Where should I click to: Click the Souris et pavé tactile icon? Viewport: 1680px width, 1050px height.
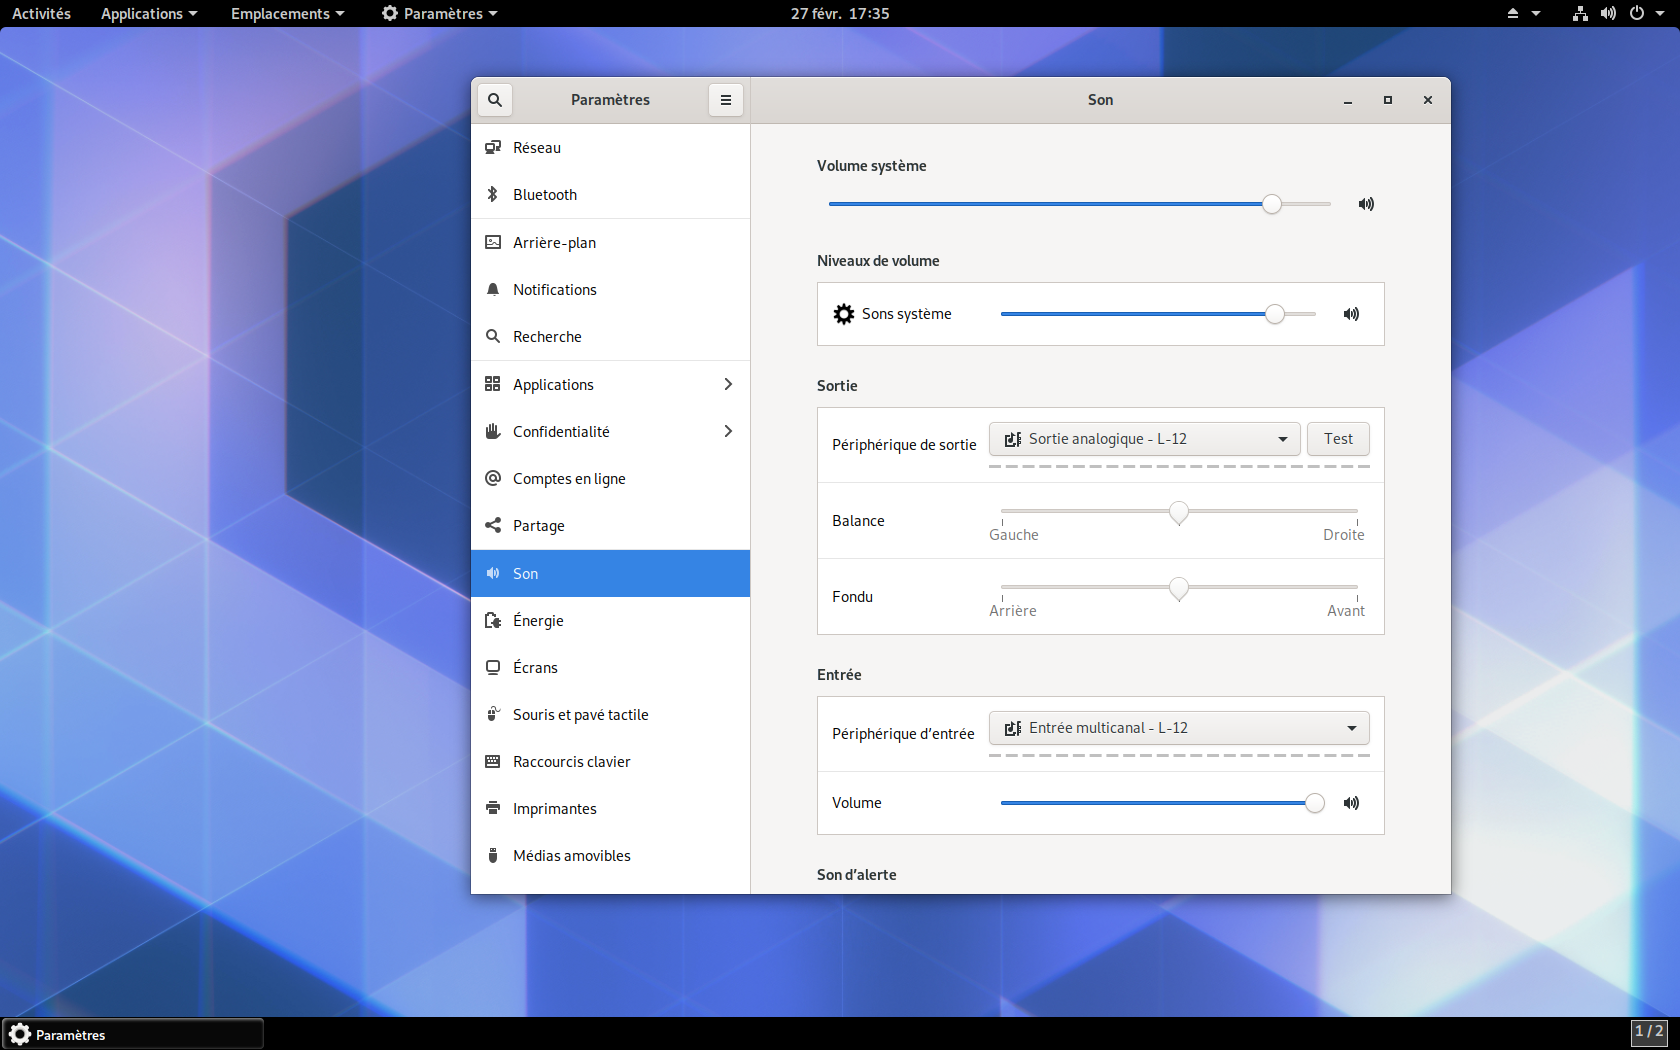pos(493,715)
